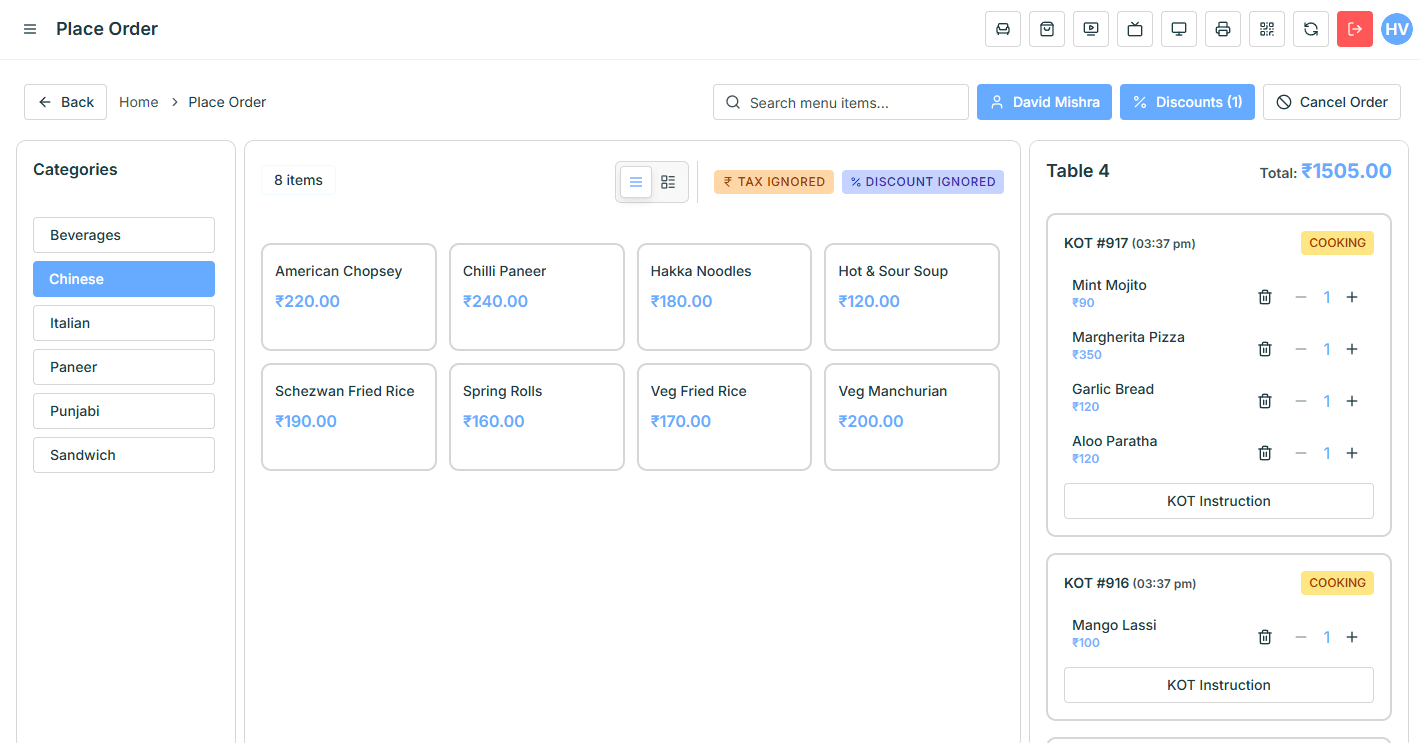Screen dimensions: 1421x743
Task: Select the Italian category
Action: tap(124, 323)
